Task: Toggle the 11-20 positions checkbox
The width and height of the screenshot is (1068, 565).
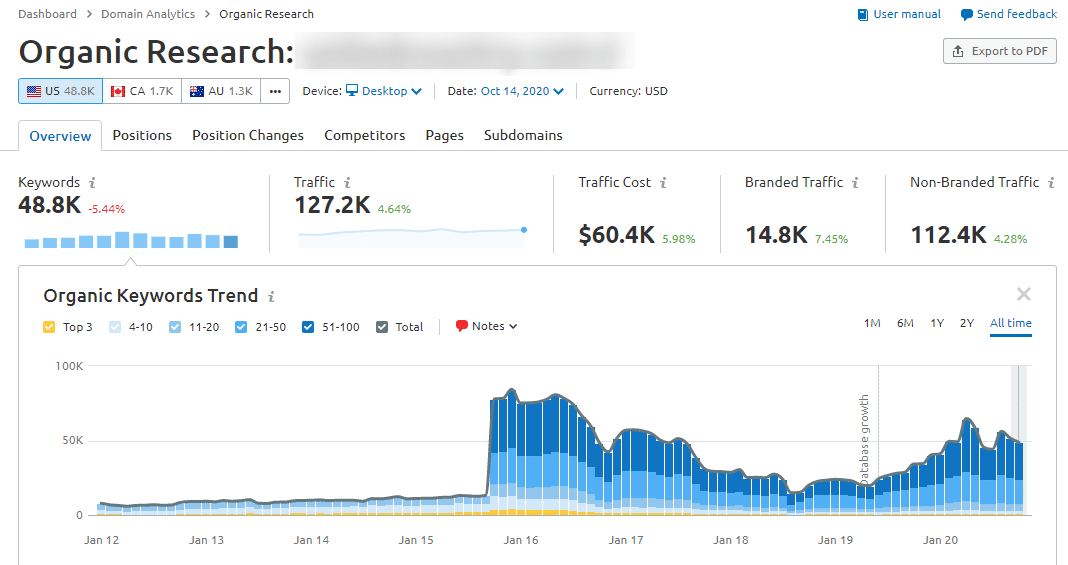Action: (x=175, y=327)
